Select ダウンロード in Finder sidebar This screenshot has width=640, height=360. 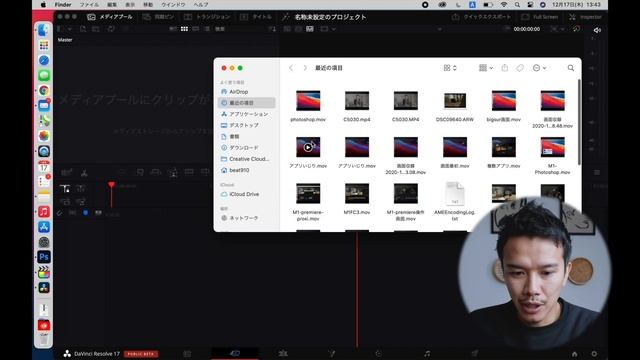pyautogui.click(x=247, y=148)
